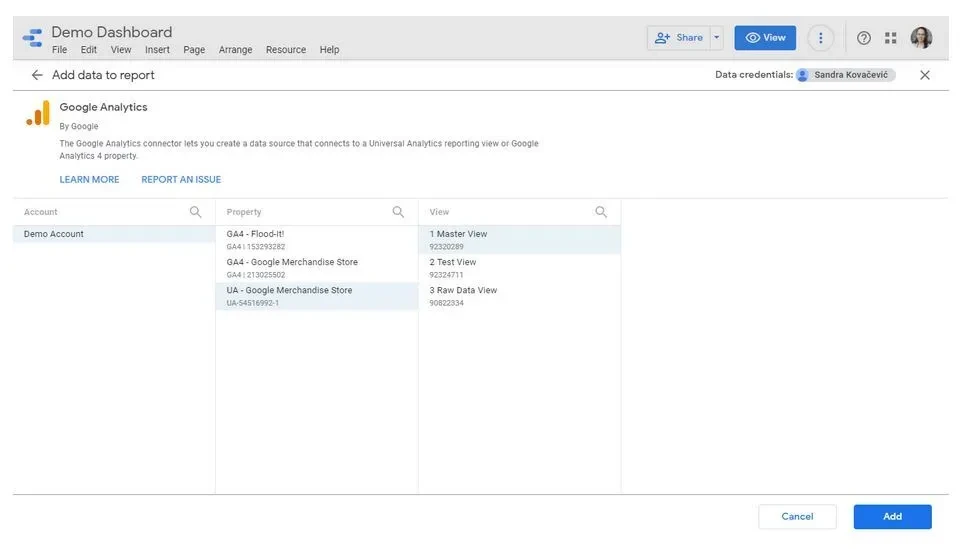
Task: Open the Resource menu
Action: click(285, 50)
